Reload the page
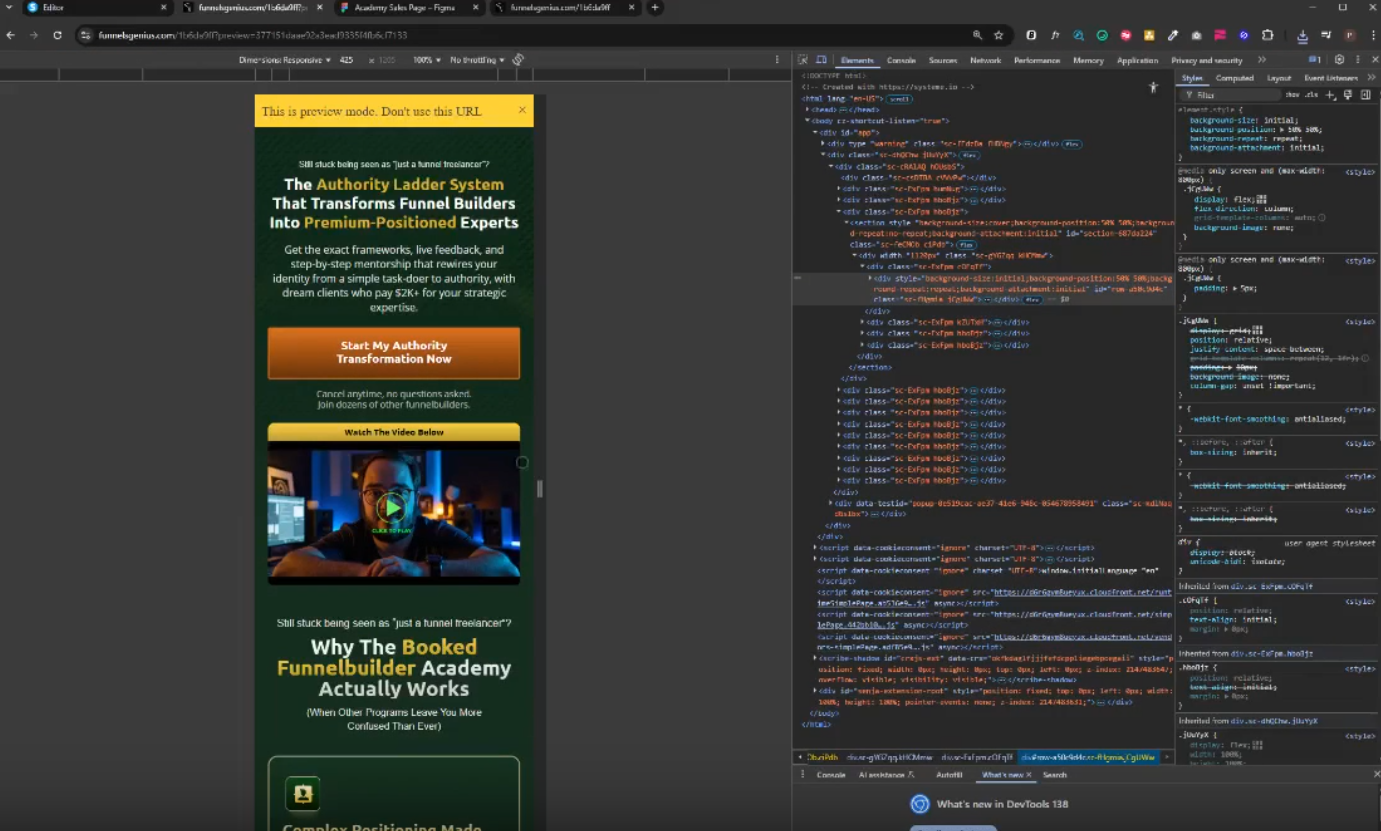Screen dimensions: 1381x831 coord(57,35)
